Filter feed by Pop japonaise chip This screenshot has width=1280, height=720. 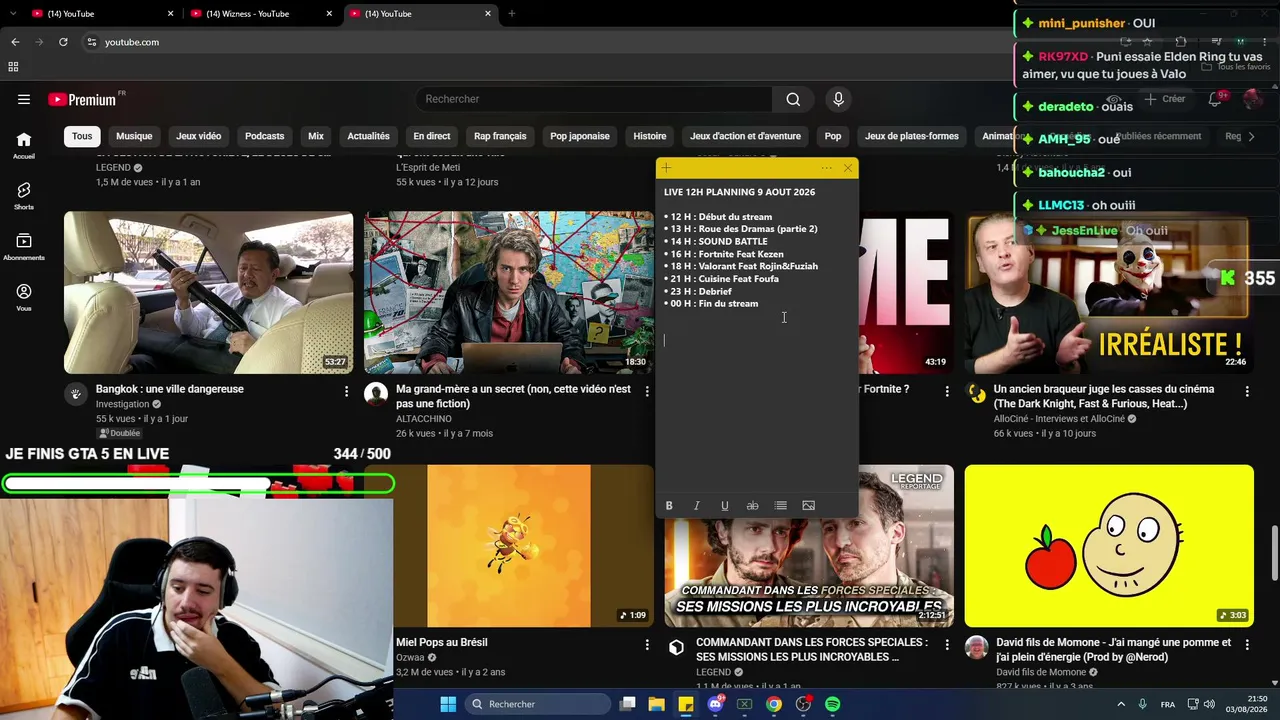point(580,136)
